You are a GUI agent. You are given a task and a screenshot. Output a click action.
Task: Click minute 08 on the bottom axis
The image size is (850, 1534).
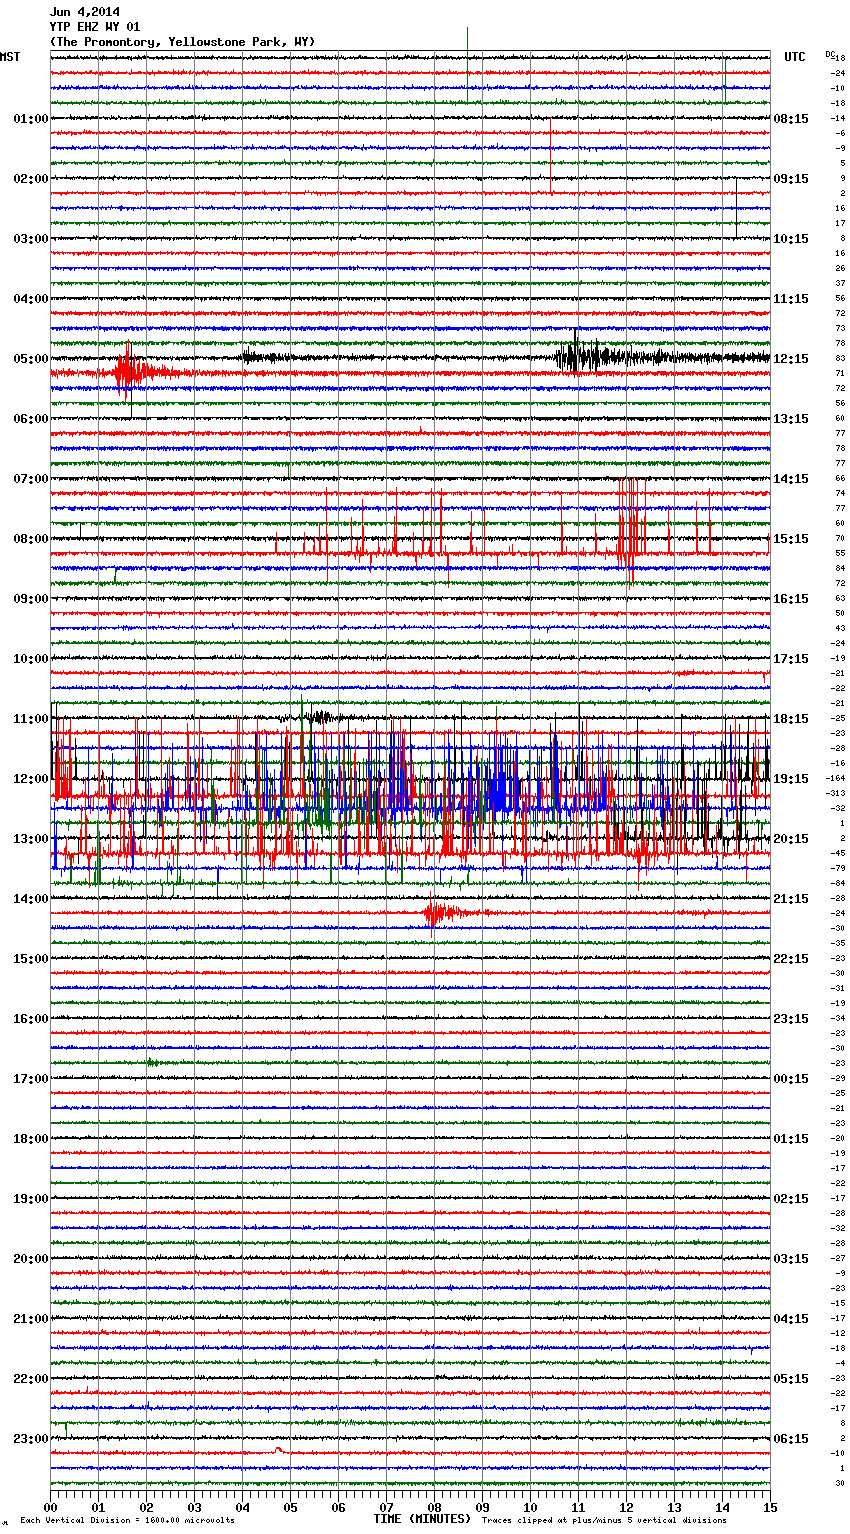coord(434,1507)
